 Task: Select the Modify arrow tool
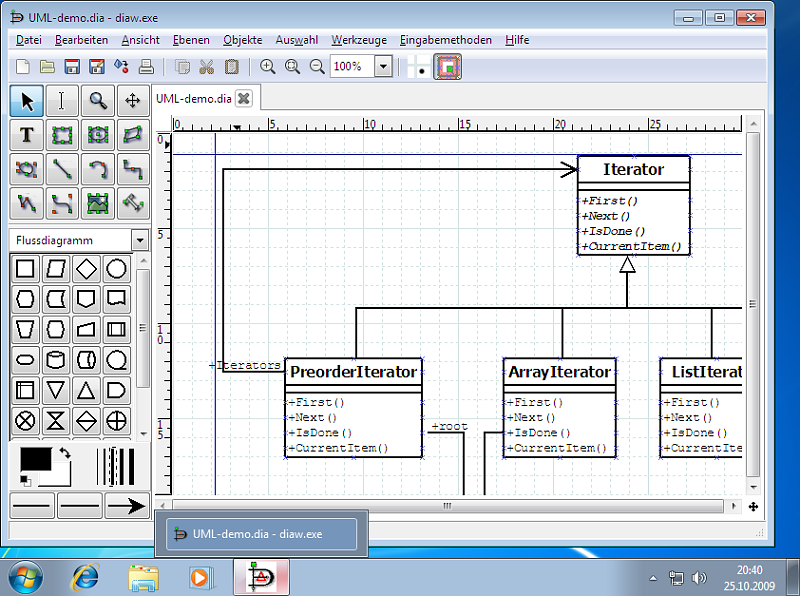click(26, 101)
